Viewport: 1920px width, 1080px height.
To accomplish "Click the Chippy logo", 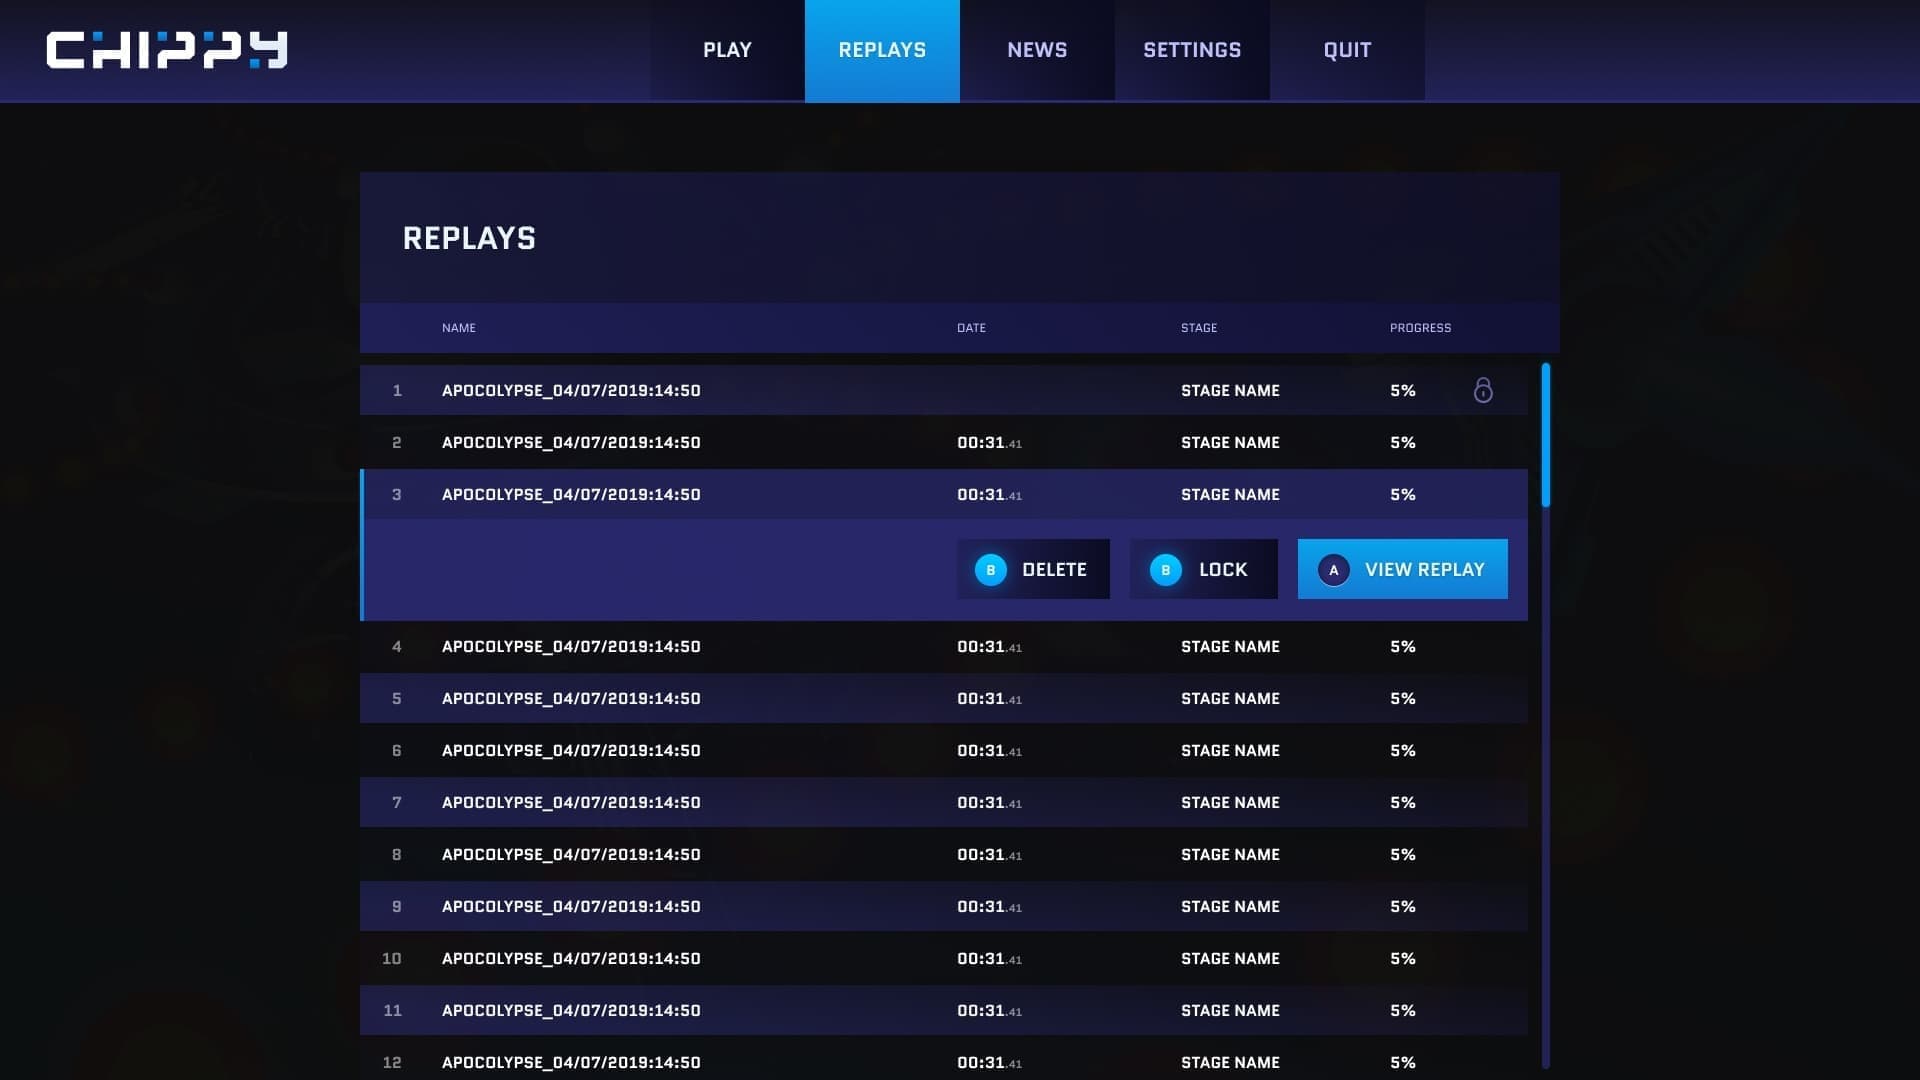I will [167, 50].
